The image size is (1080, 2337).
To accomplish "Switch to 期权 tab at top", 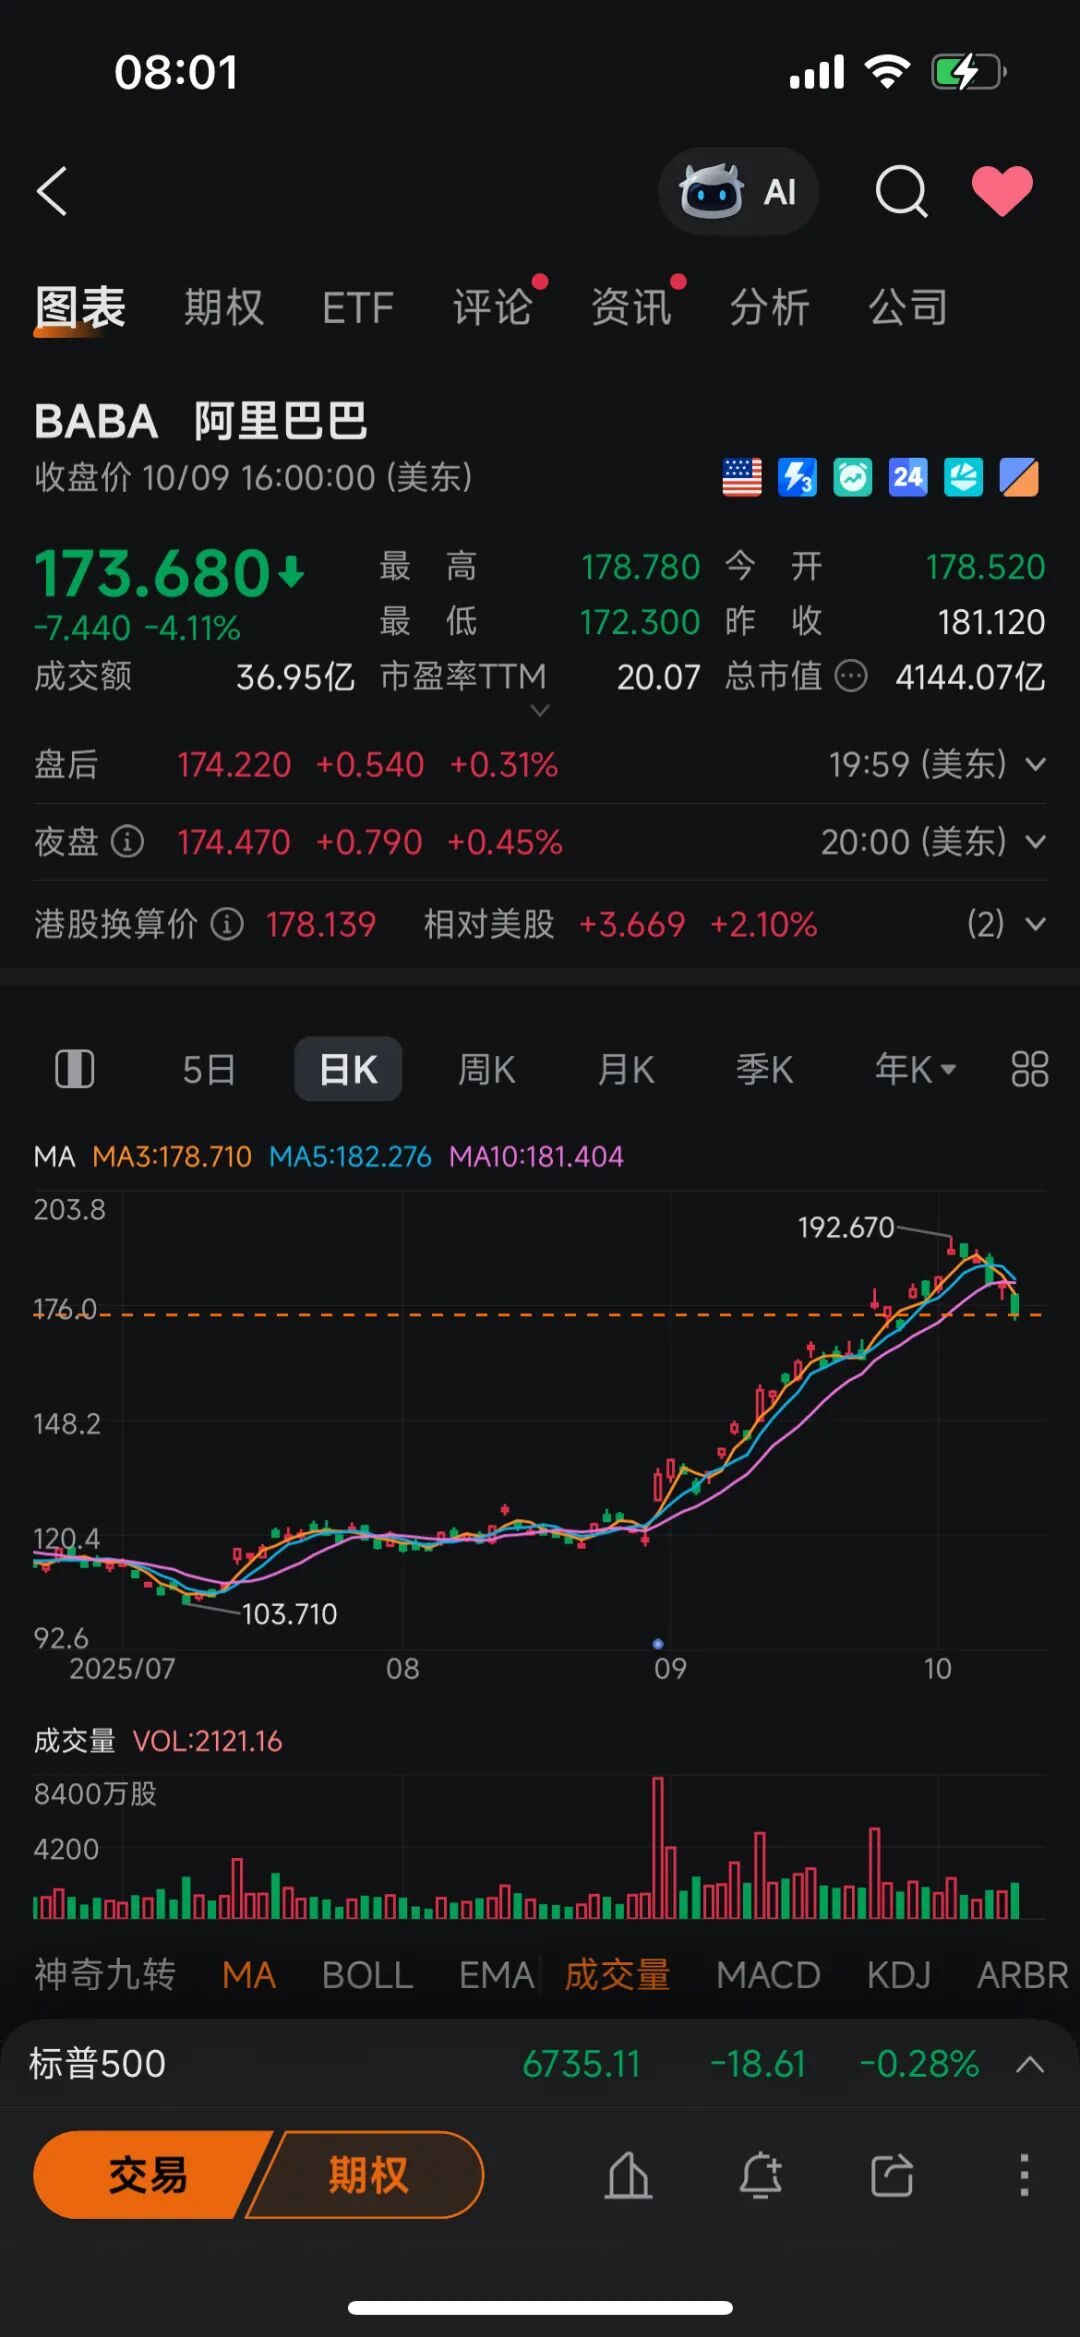I will (x=224, y=307).
